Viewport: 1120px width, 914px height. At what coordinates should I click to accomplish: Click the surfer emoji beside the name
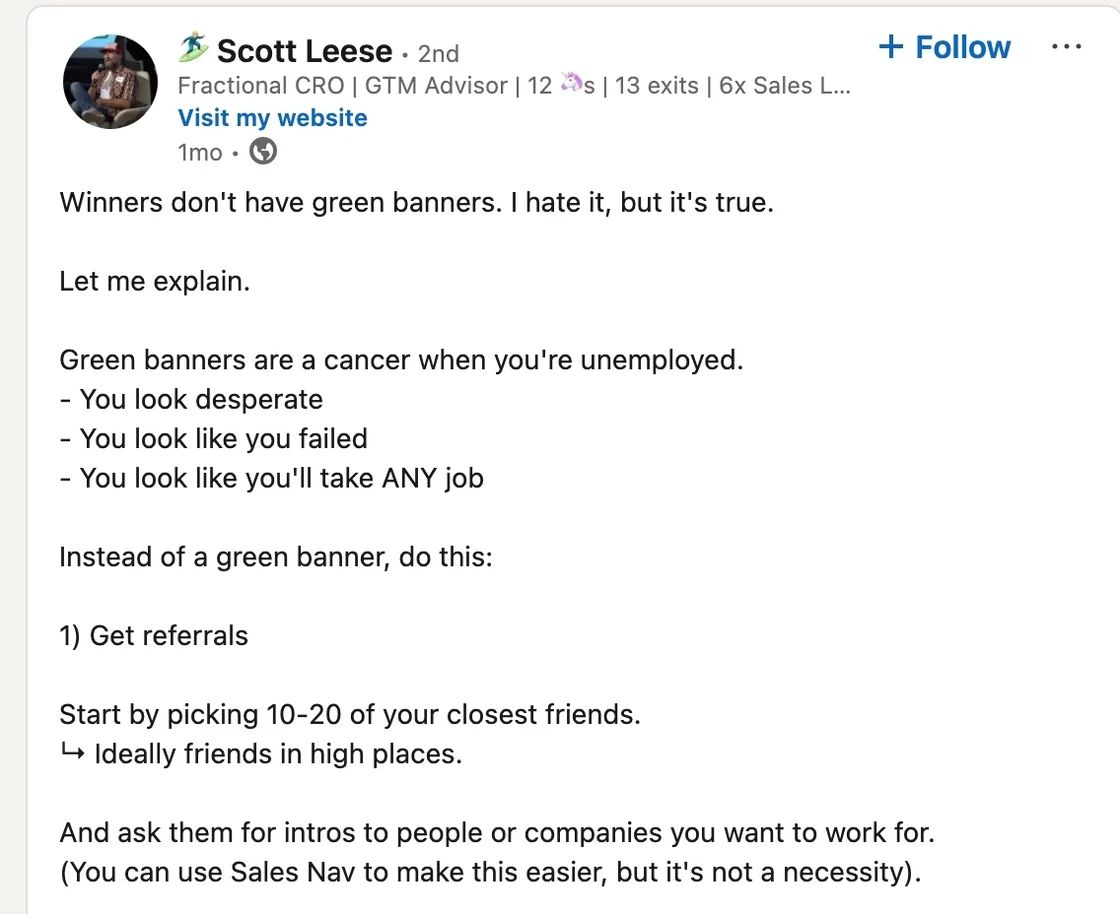(x=193, y=48)
